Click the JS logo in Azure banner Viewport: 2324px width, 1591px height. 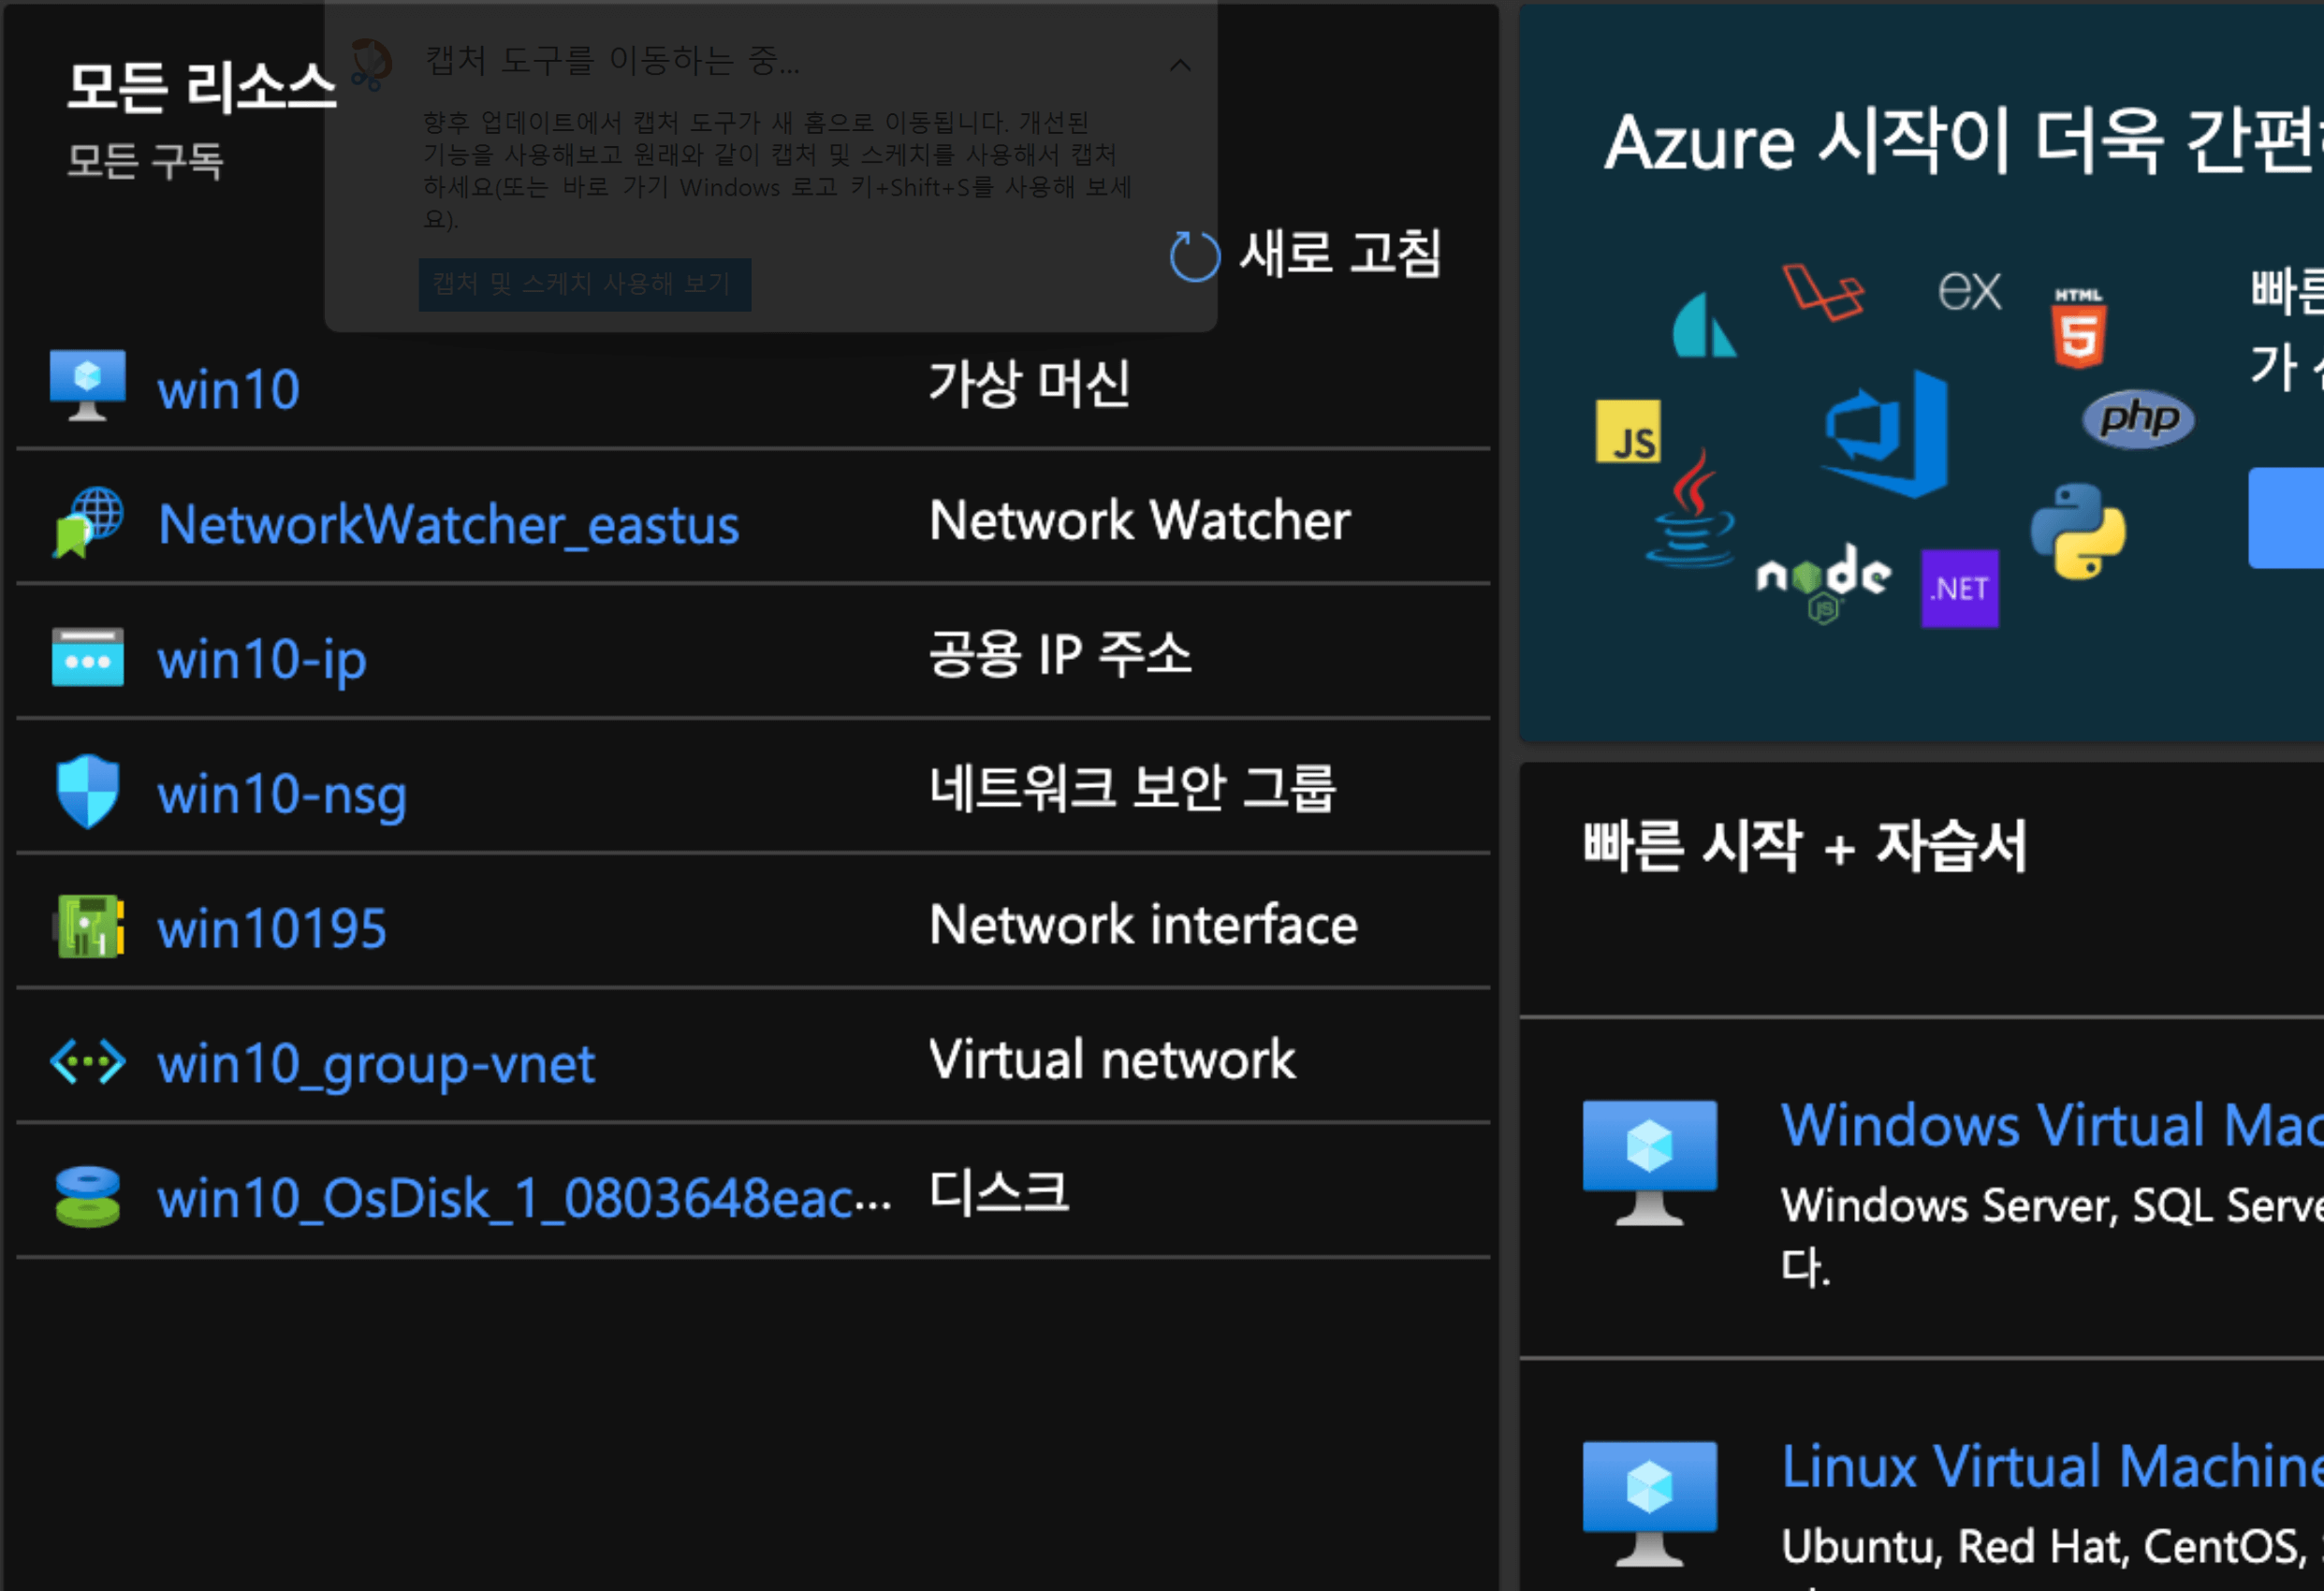(x=1628, y=432)
